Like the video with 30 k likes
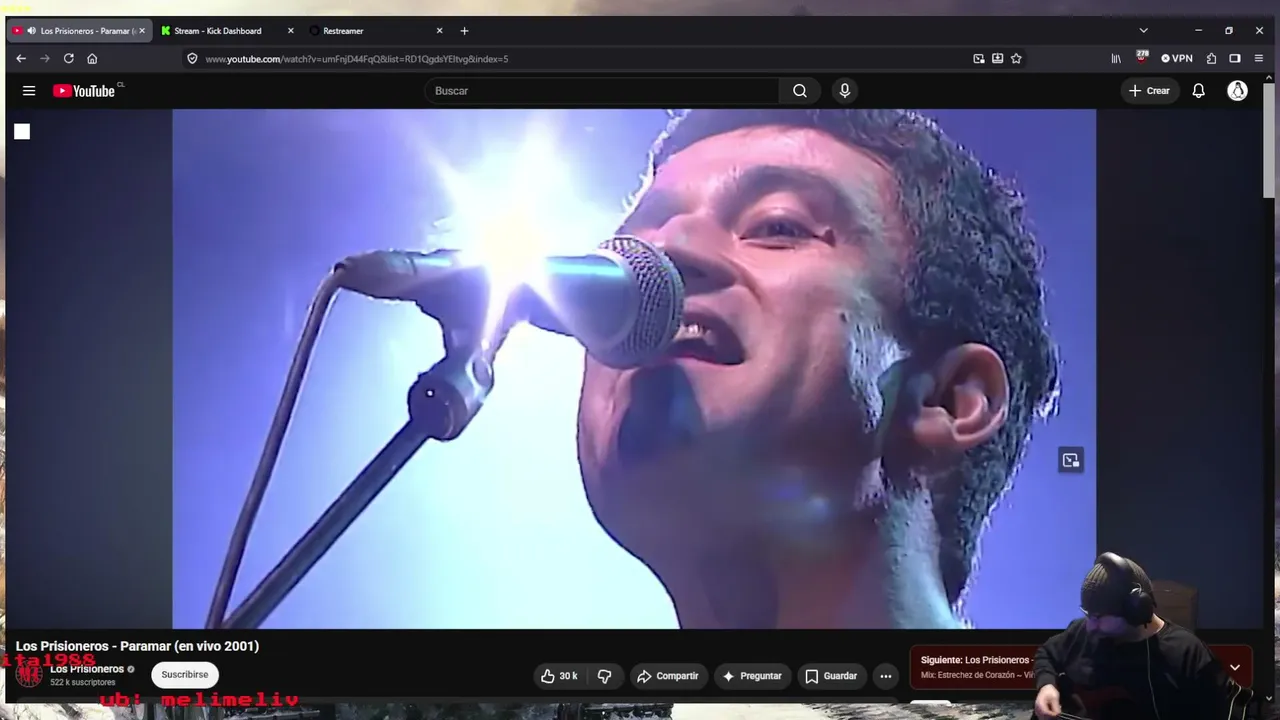1280x720 pixels. 559,676
